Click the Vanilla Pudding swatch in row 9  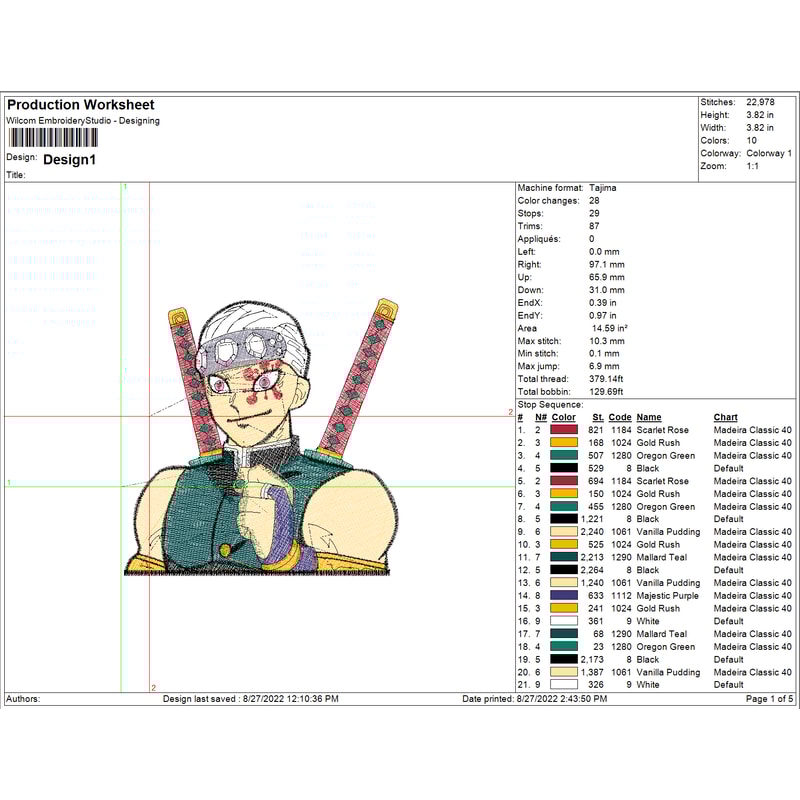(x=564, y=532)
